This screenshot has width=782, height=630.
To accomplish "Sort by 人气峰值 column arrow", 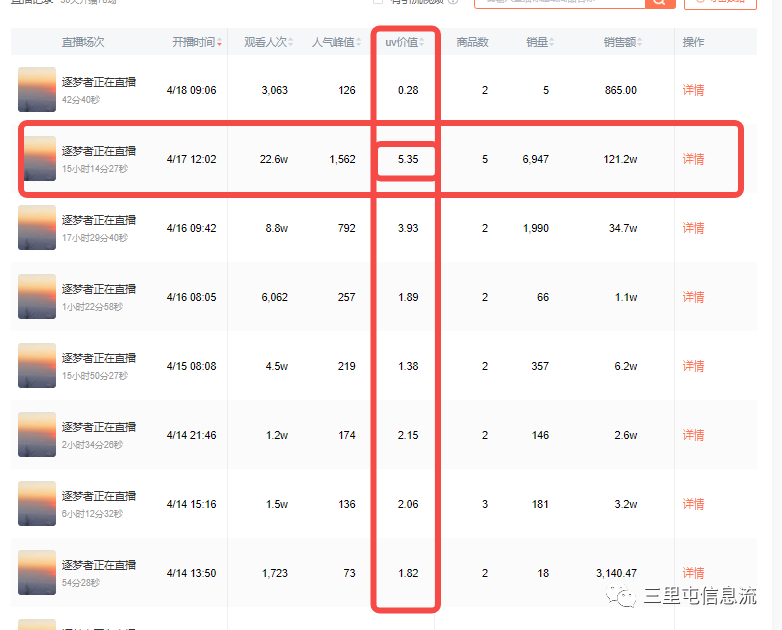I will click(x=358, y=42).
